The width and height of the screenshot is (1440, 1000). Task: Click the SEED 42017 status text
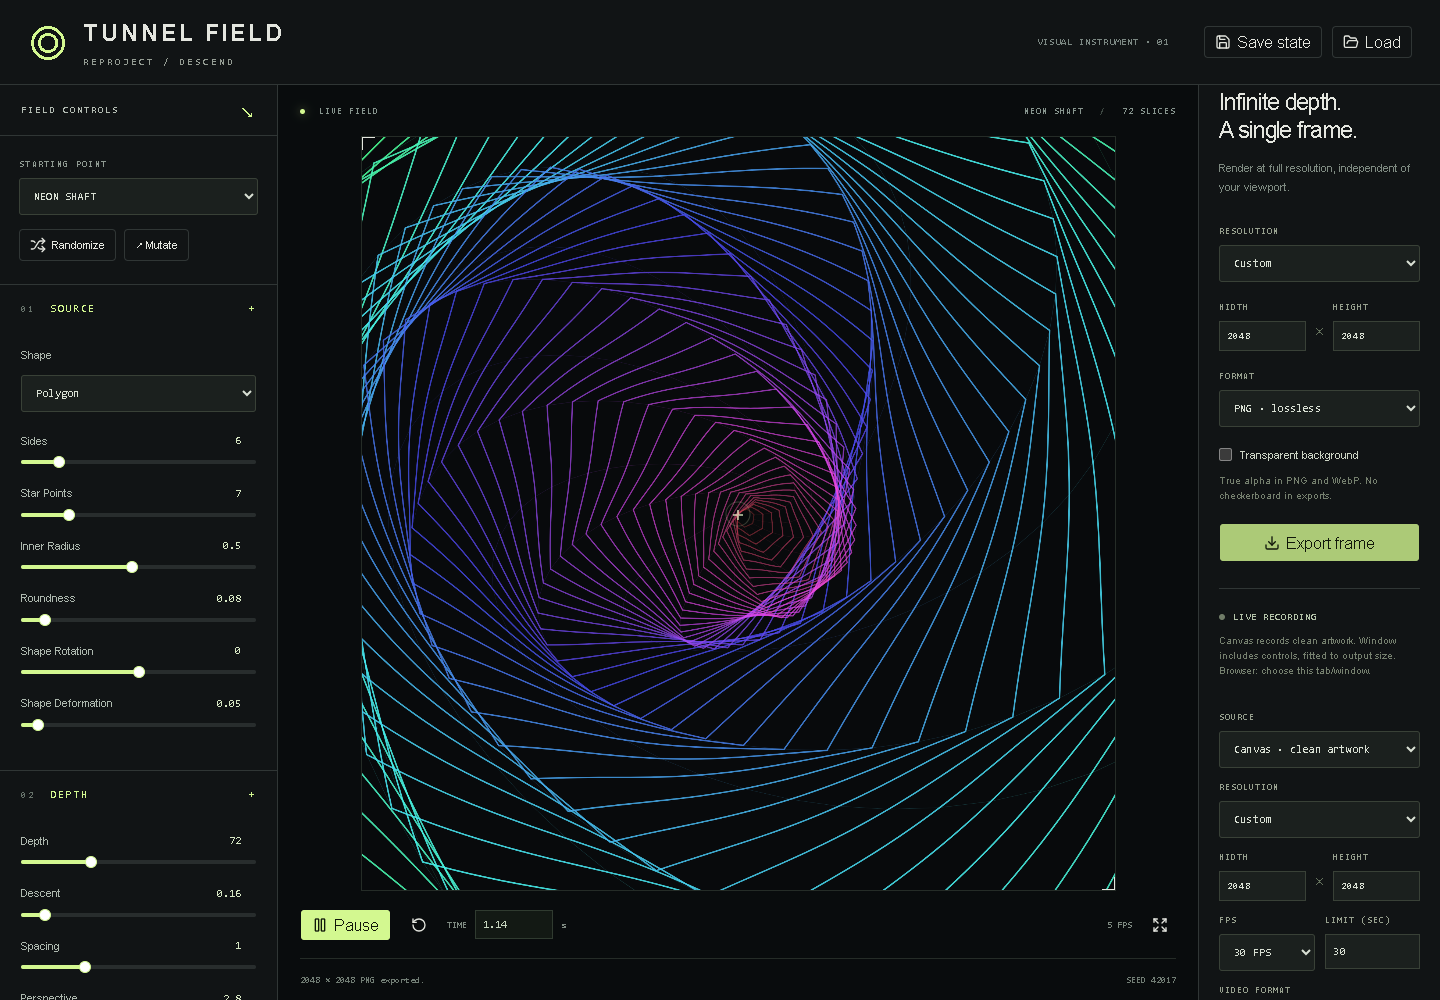(x=1151, y=980)
